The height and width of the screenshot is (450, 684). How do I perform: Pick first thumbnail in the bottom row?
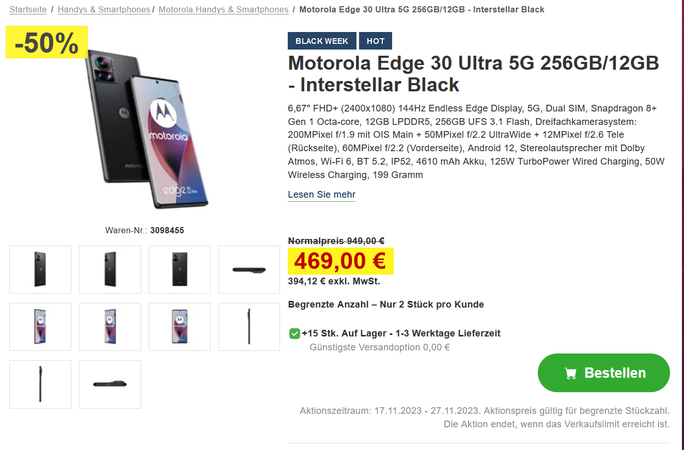40,384
